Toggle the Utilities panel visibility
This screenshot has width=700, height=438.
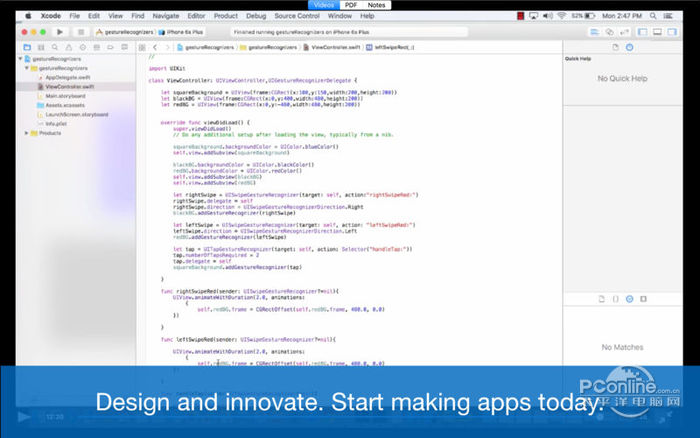(672, 32)
